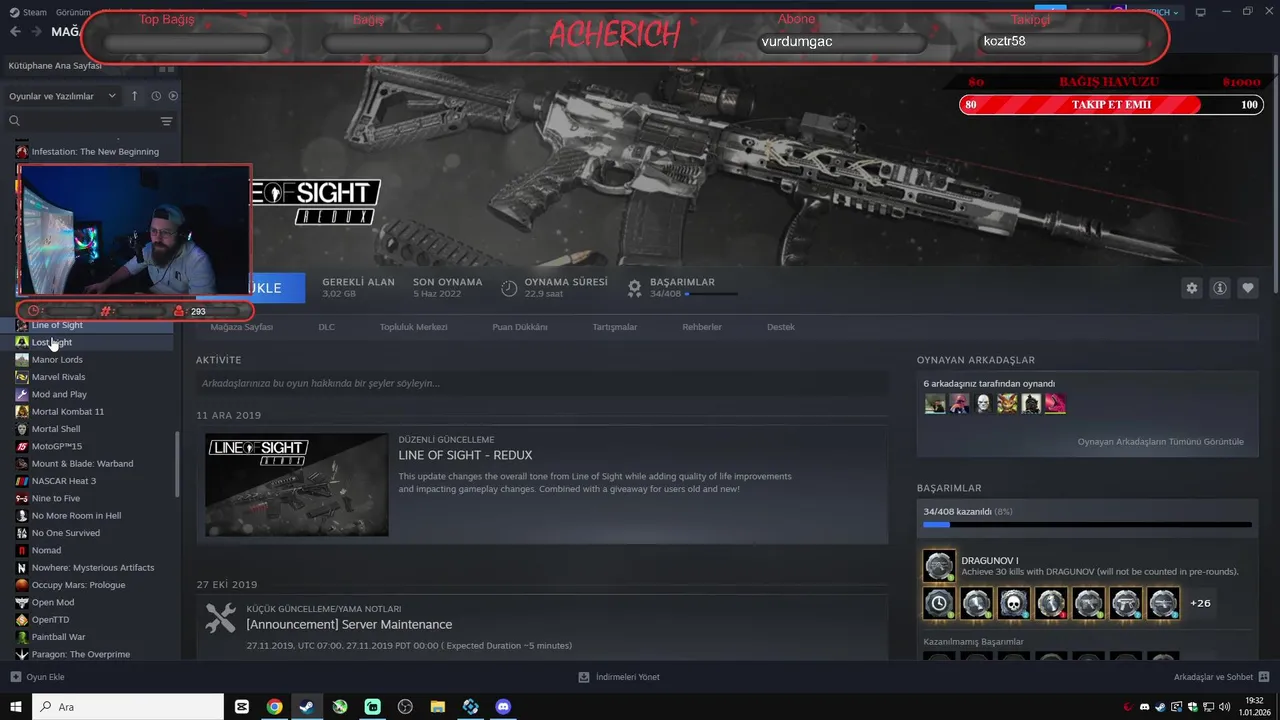
Task: Open the Server Maintenance announcement
Action: click(349, 624)
